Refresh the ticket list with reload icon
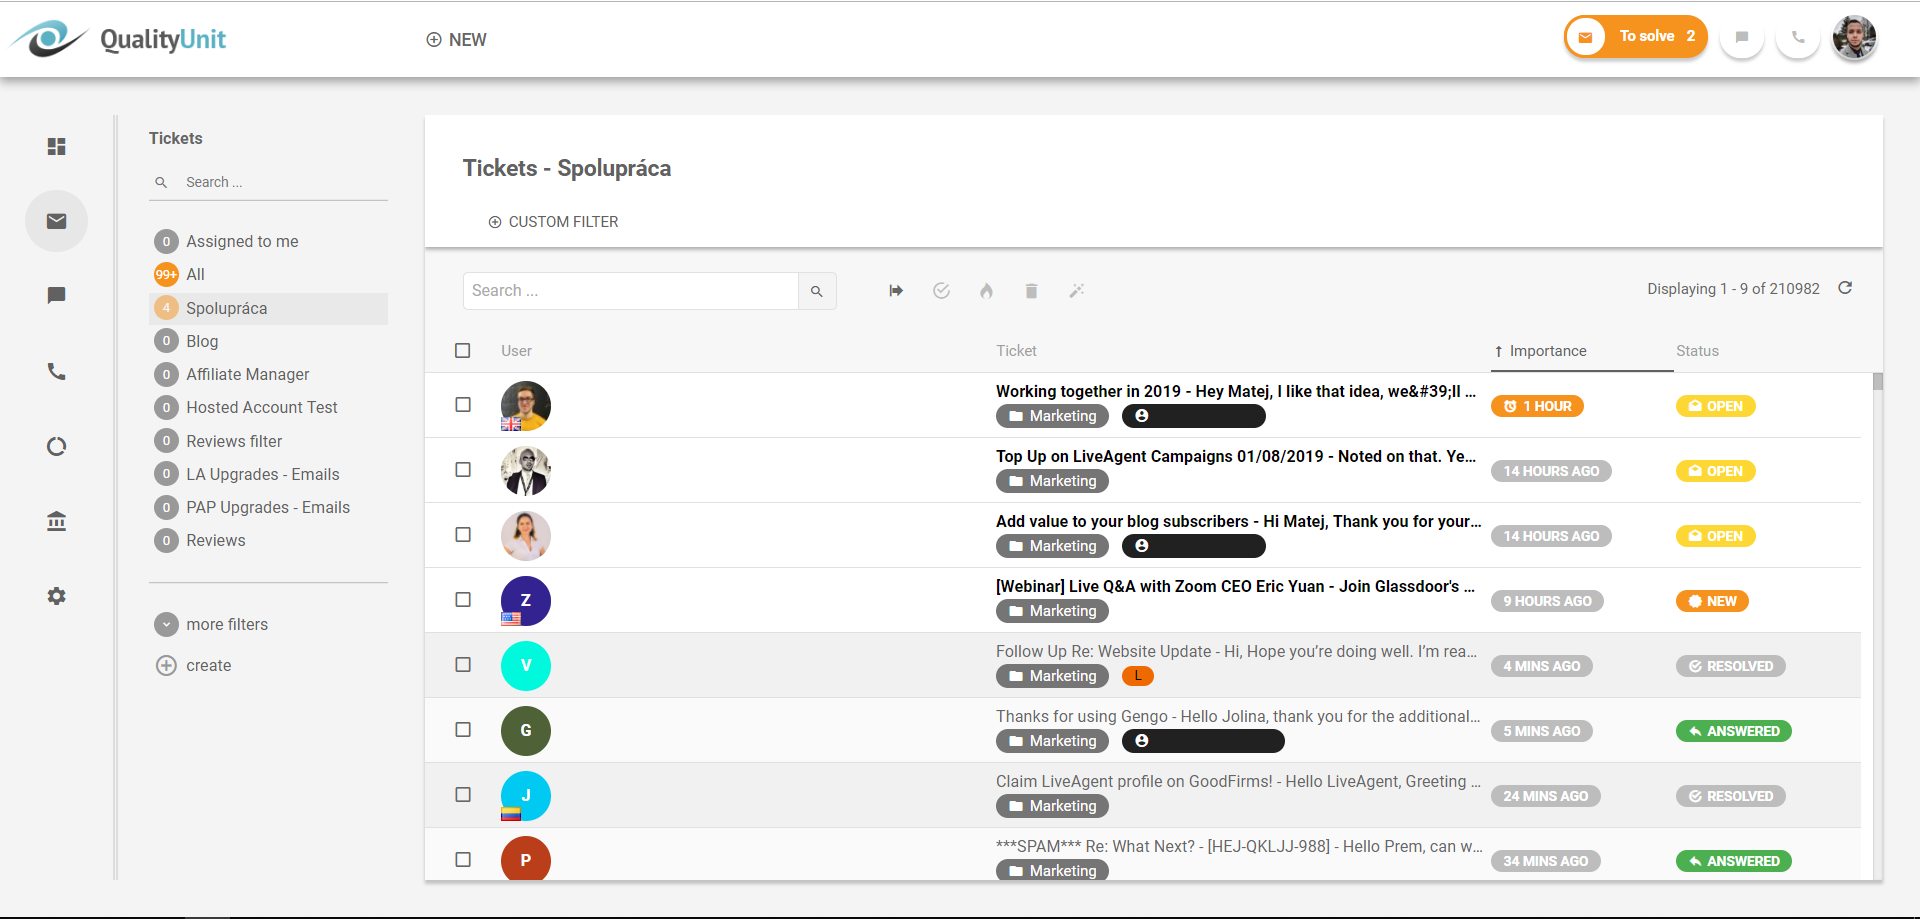The width and height of the screenshot is (1920, 919). [1845, 288]
